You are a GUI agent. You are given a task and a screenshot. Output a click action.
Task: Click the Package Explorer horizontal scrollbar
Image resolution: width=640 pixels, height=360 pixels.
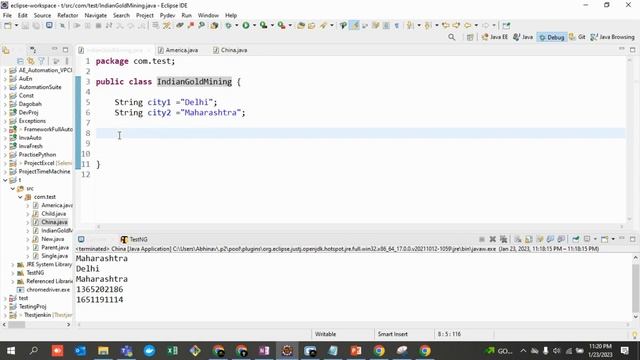point(17,324)
